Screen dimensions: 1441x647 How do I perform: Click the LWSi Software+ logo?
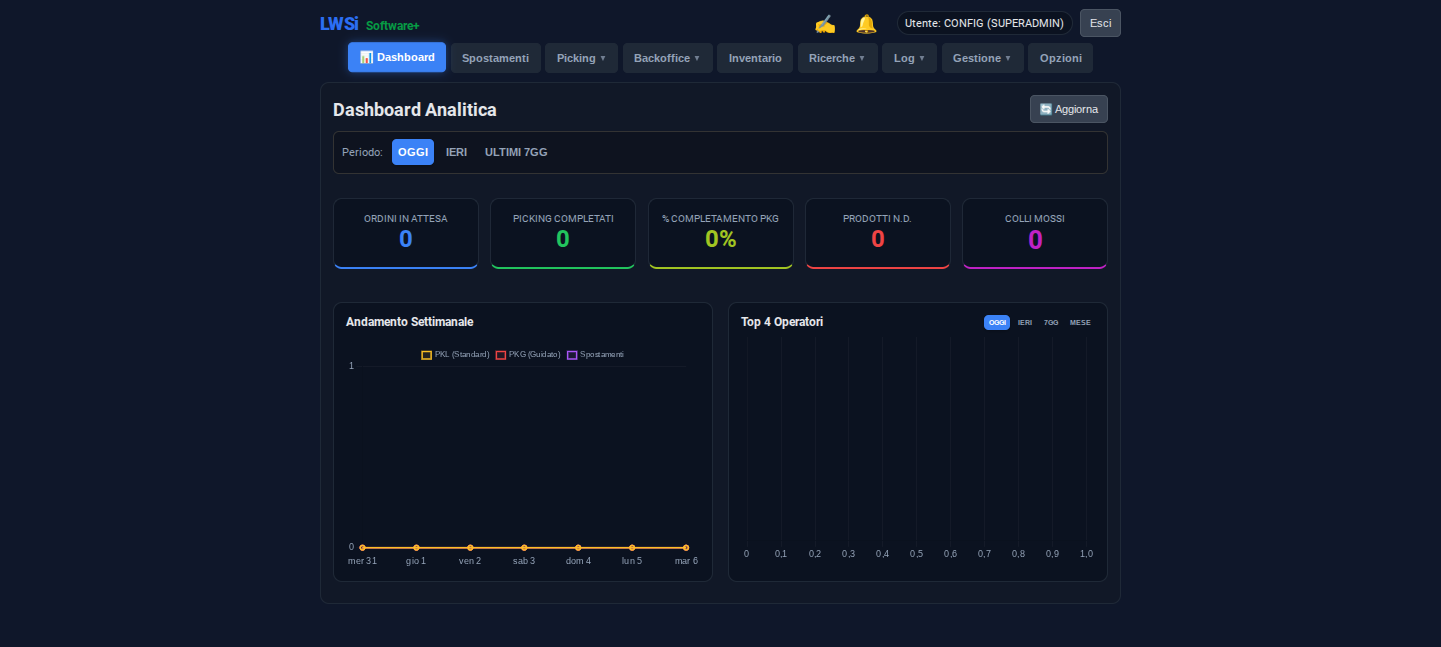click(369, 24)
